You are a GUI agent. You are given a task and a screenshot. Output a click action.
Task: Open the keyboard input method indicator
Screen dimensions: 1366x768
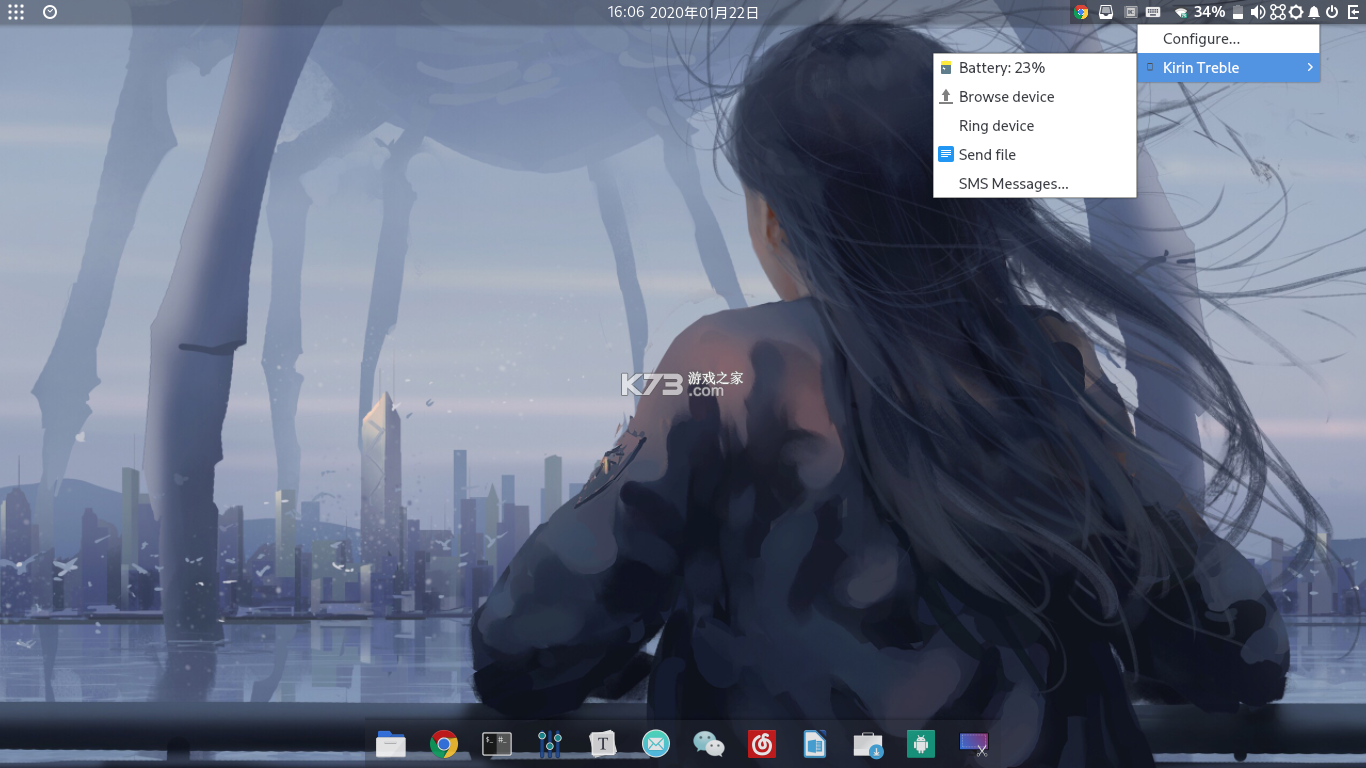[1153, 12]
